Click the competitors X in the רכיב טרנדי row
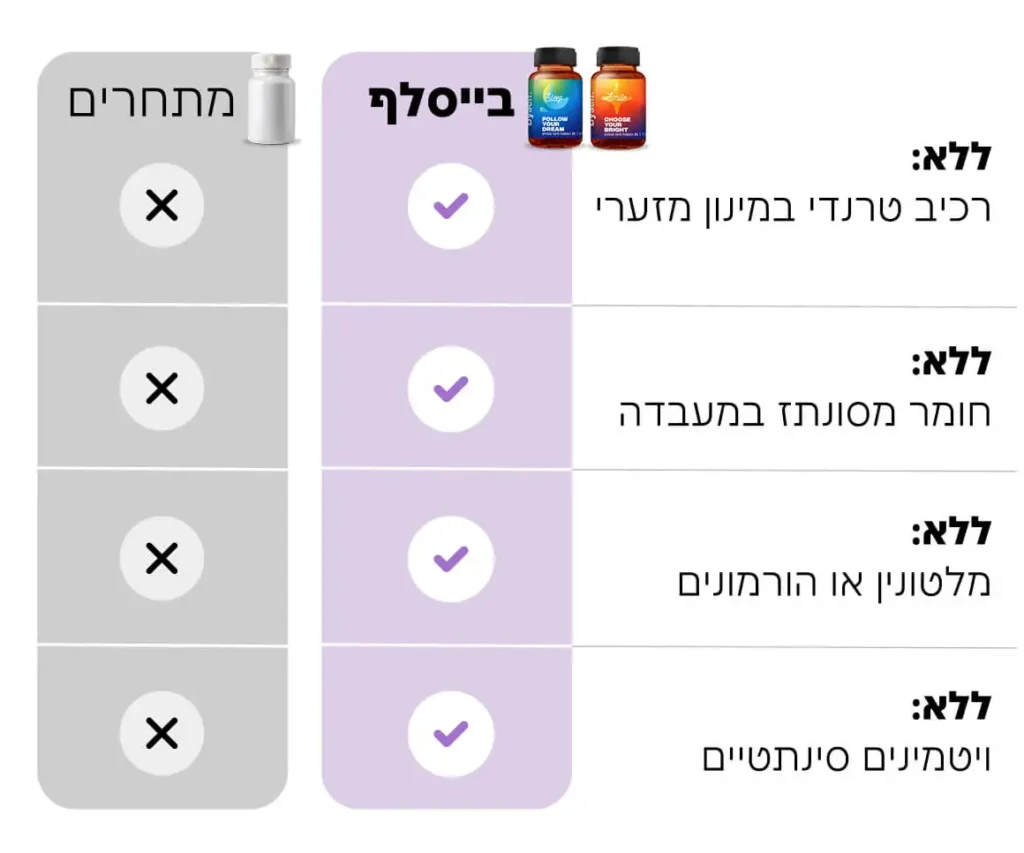 (x=161, y=207)
